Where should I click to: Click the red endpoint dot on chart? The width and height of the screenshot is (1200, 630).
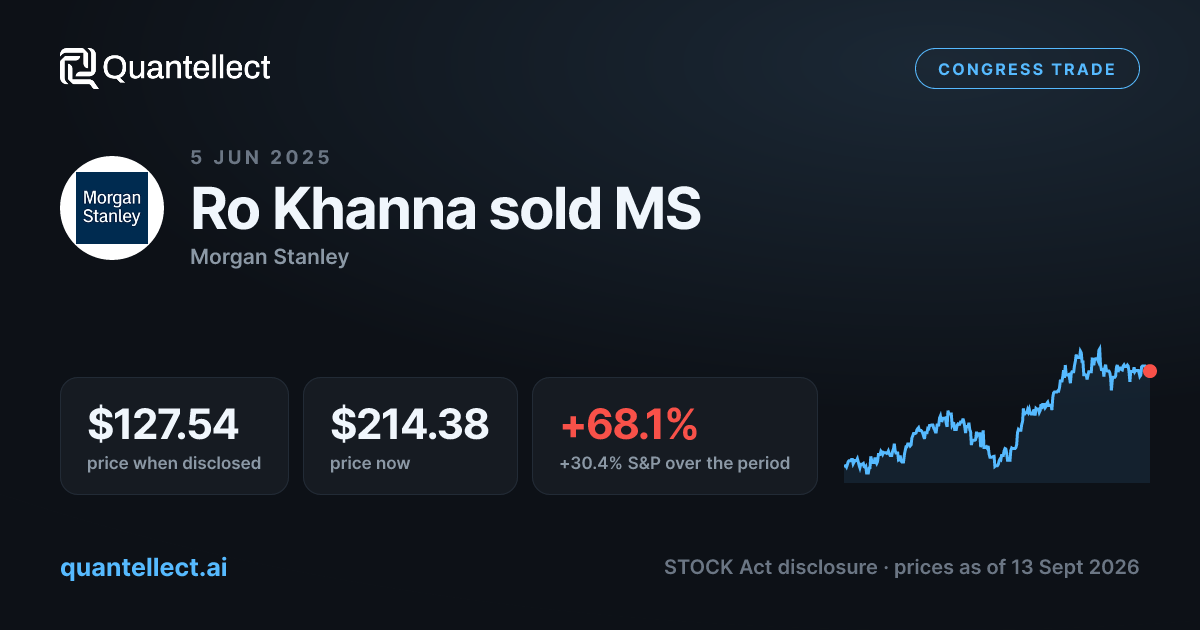pos(1150,371)
